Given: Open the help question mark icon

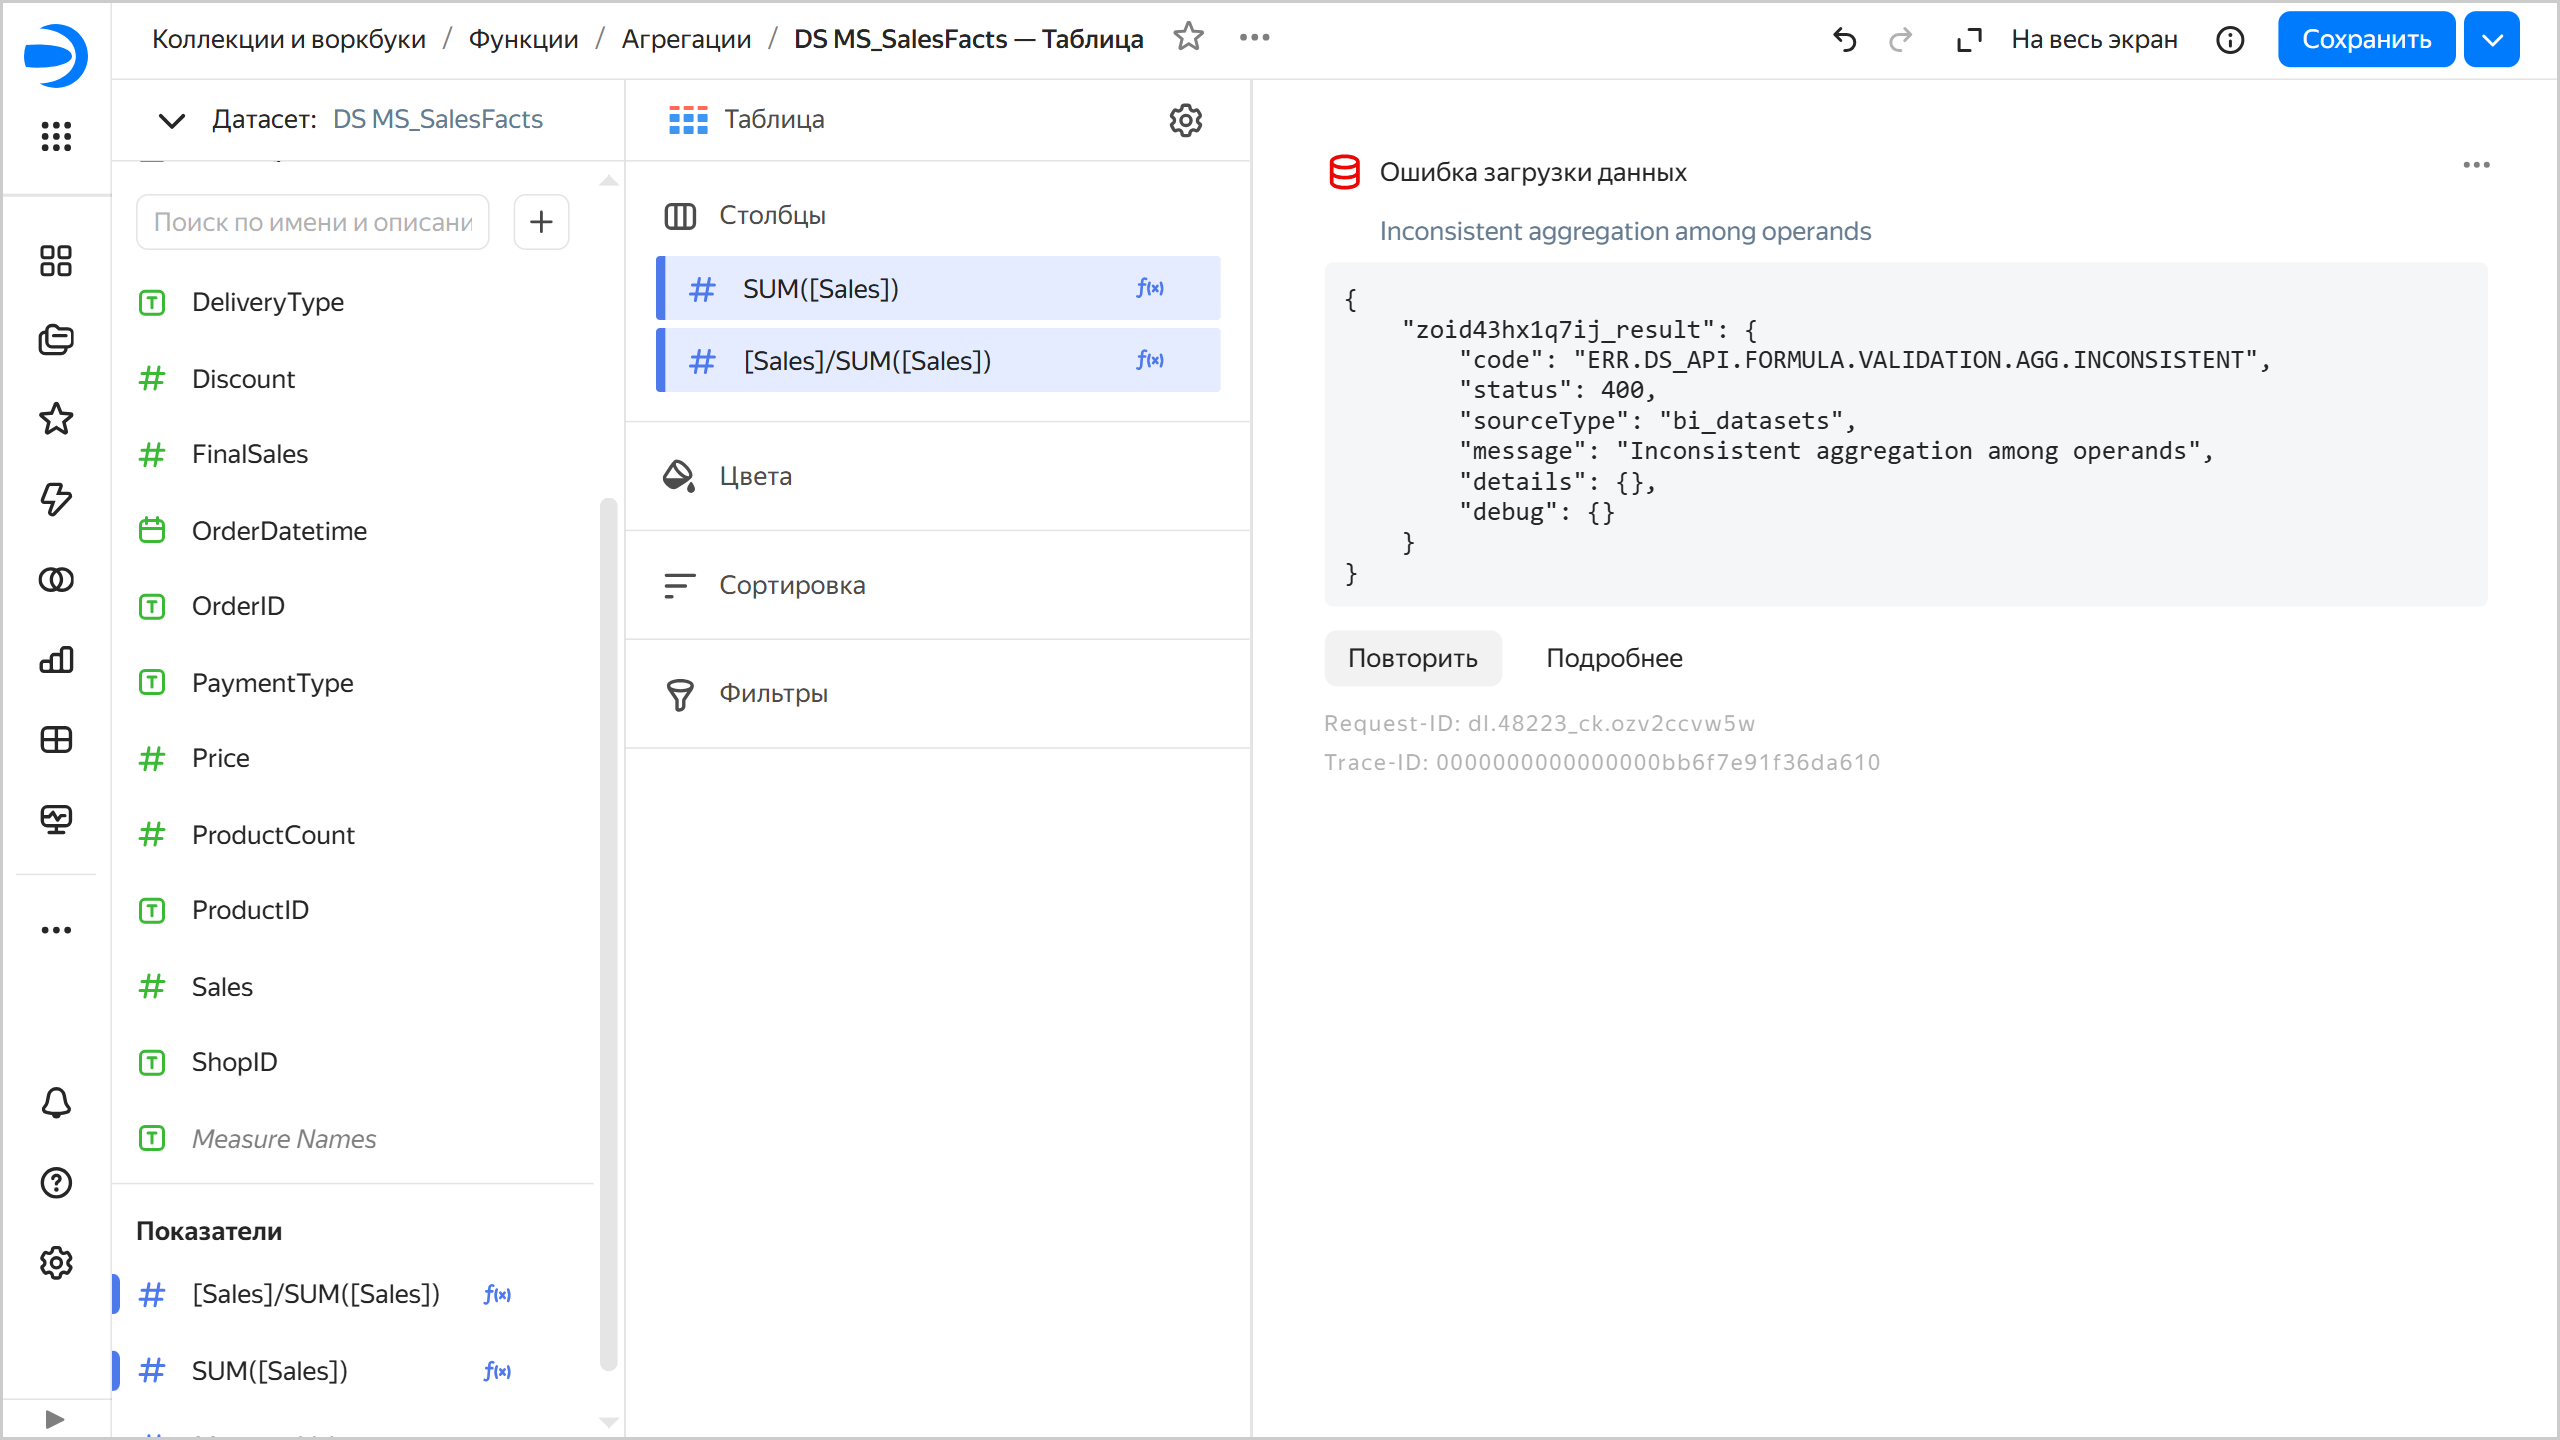Looking at the screenshot, I should [56, 1183].
